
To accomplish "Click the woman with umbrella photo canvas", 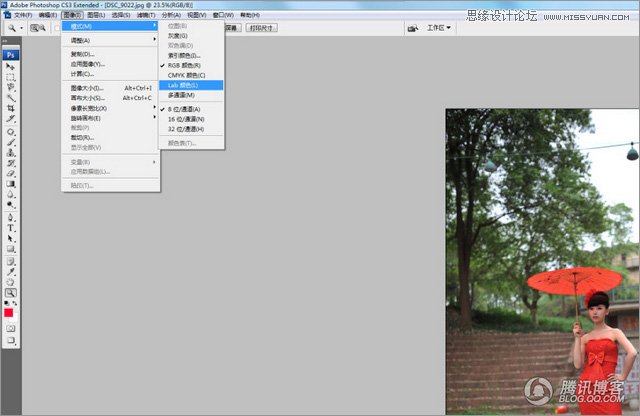I will click(x=543, y=262).
